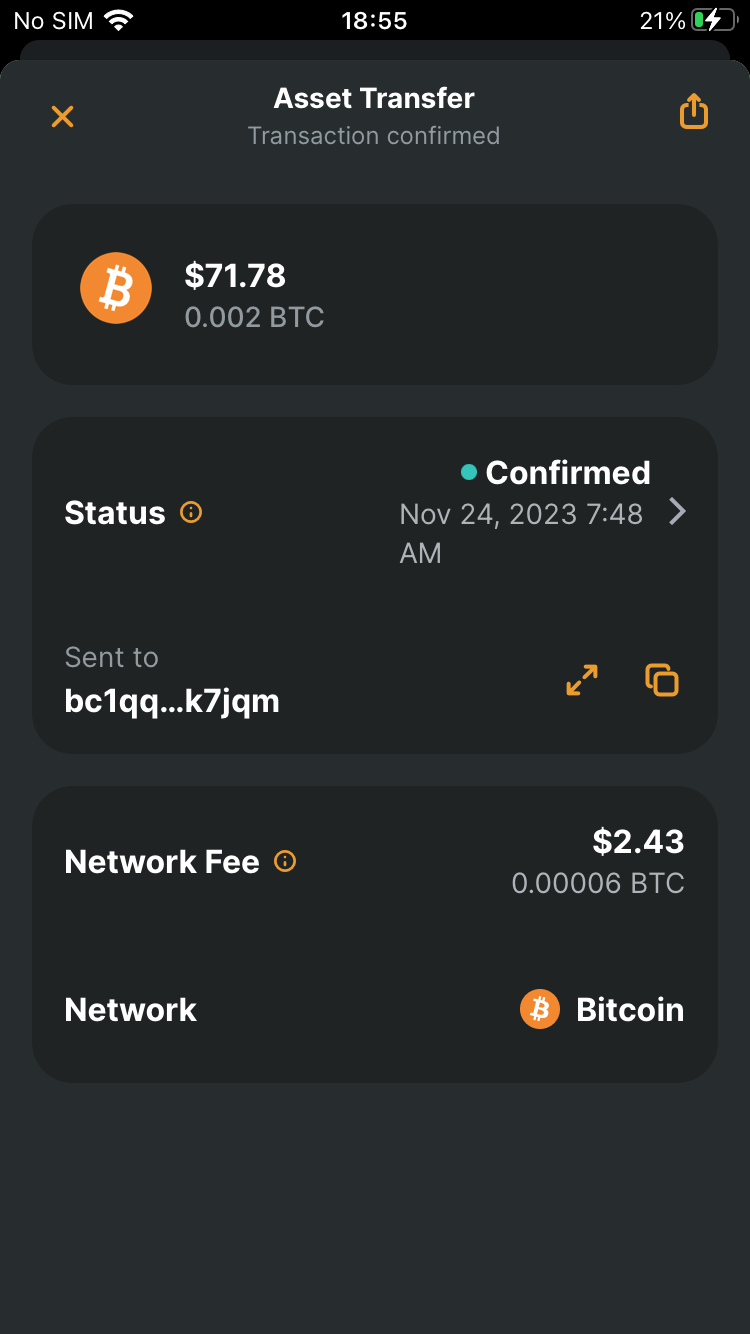Tap the small Bitcoin network icon
The image size is (750, 1334).
tap(540, 1010)
